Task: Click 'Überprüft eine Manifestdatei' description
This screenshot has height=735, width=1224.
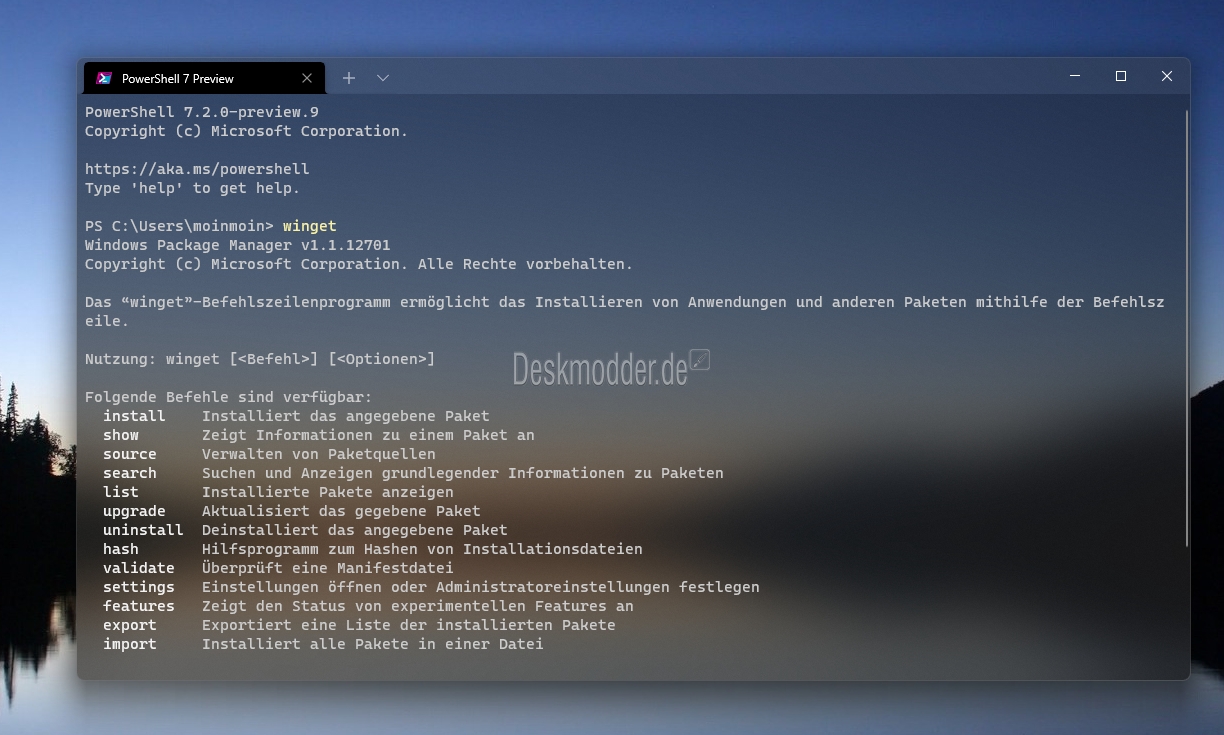Action: 328,568
